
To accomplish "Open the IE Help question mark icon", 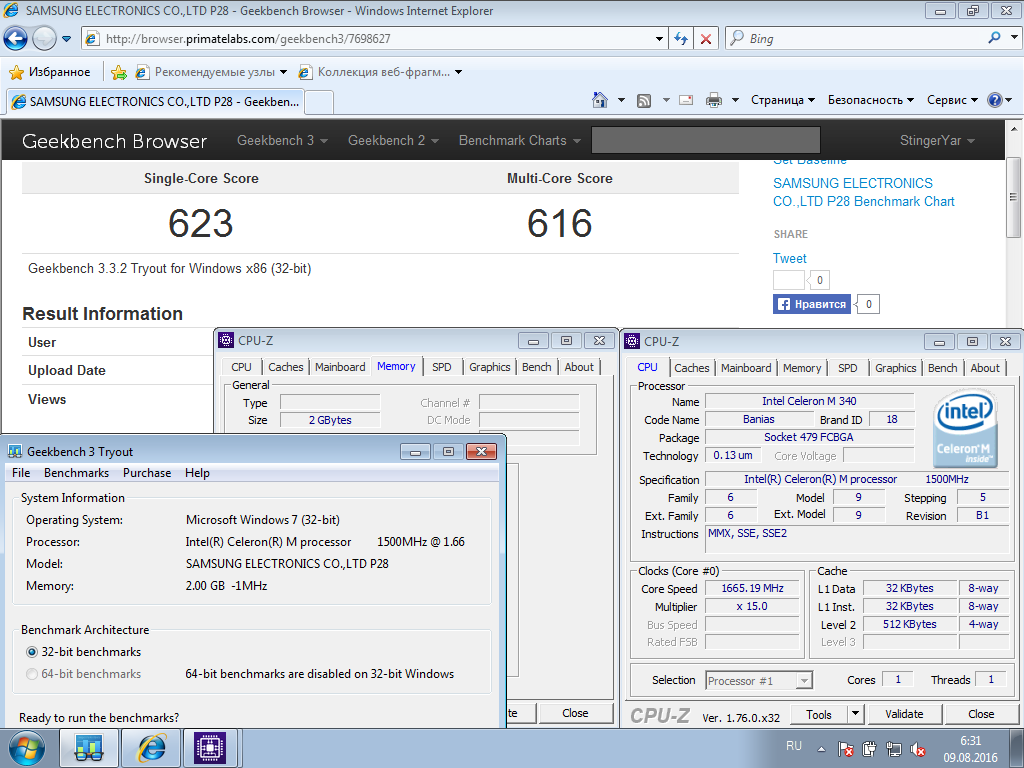I will pos(995,100).
